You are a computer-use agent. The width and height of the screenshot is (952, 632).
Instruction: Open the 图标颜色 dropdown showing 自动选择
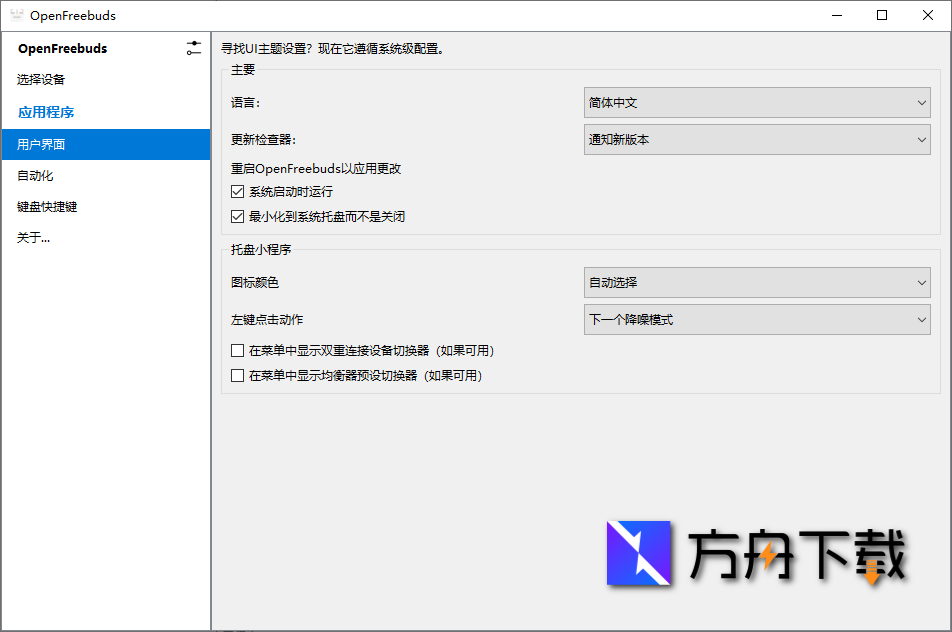[x=757, y=283]
